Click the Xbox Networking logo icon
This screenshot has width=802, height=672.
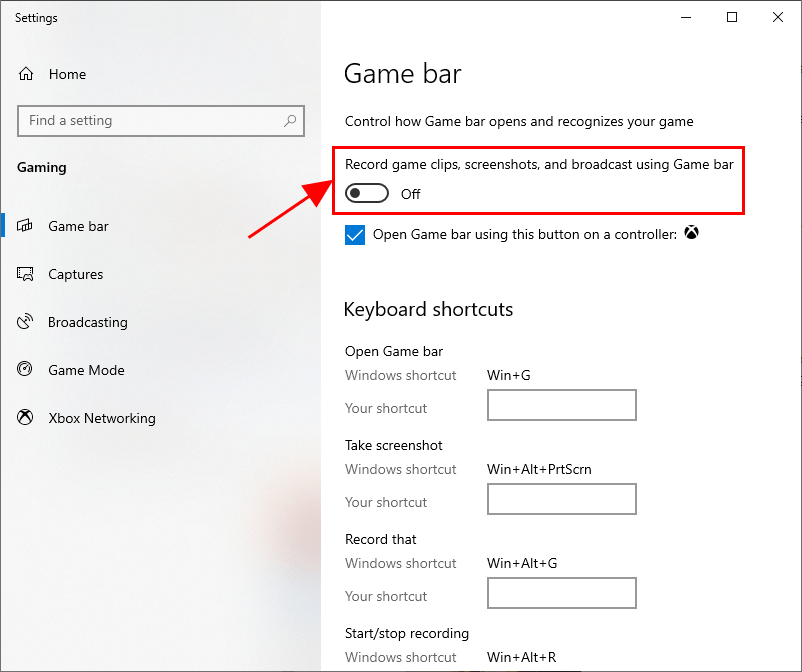[25, 418]
